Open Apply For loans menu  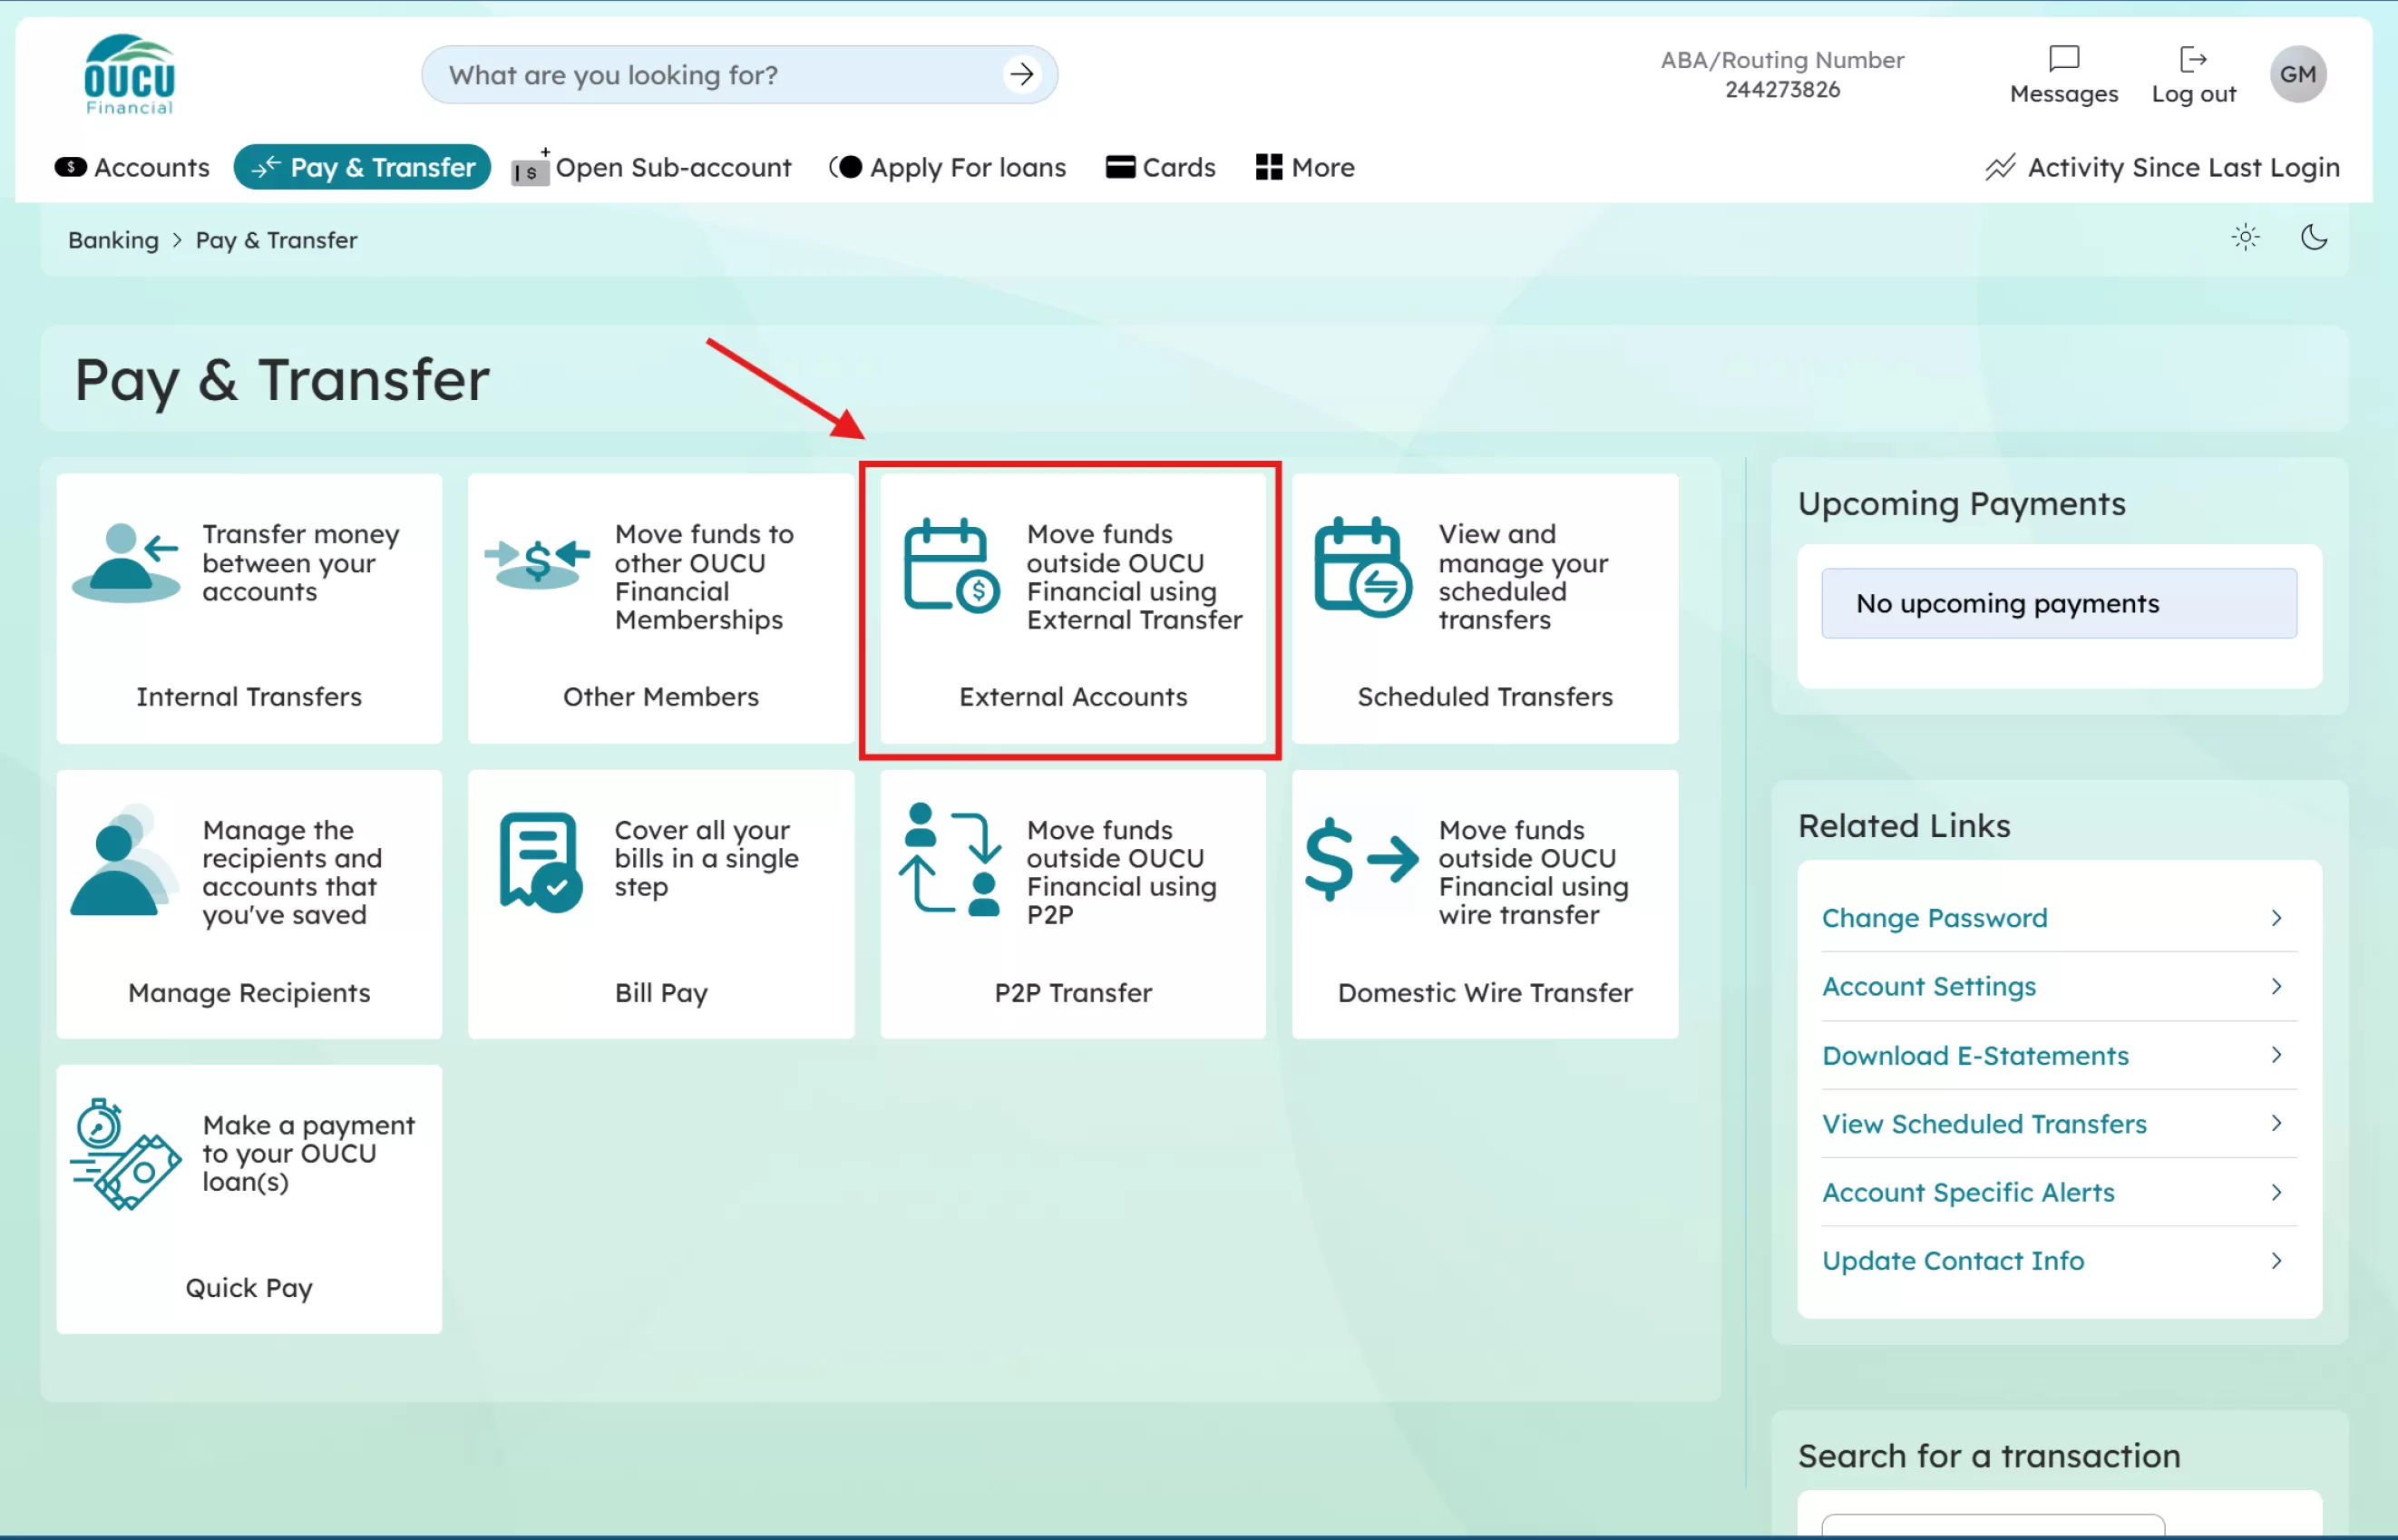click(947, 167)
